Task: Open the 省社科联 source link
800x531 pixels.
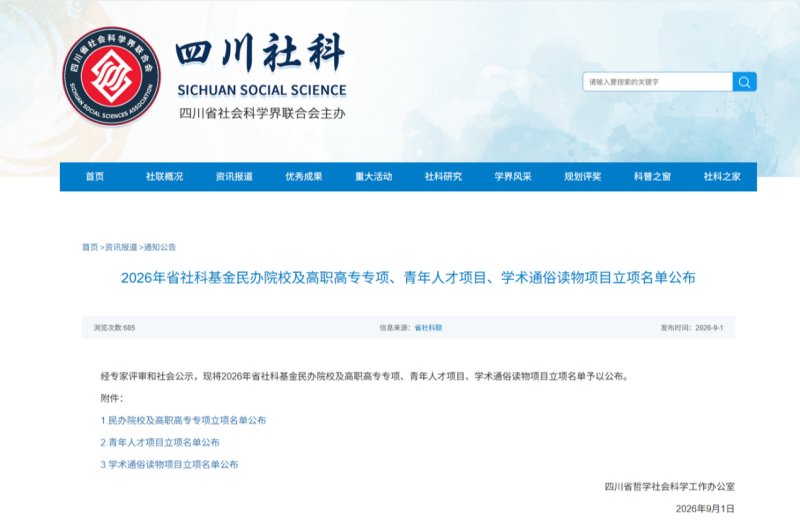Action: click(x=428, y=328)
